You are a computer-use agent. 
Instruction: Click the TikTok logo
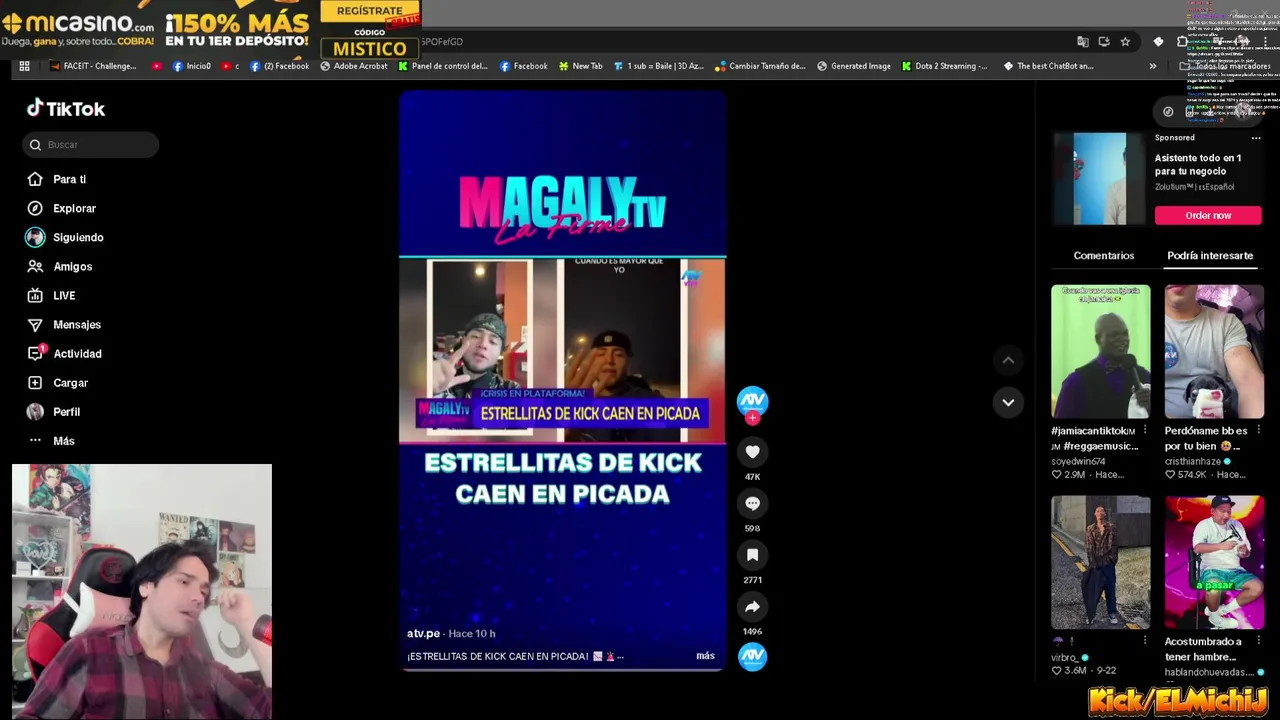pos(66,108)
